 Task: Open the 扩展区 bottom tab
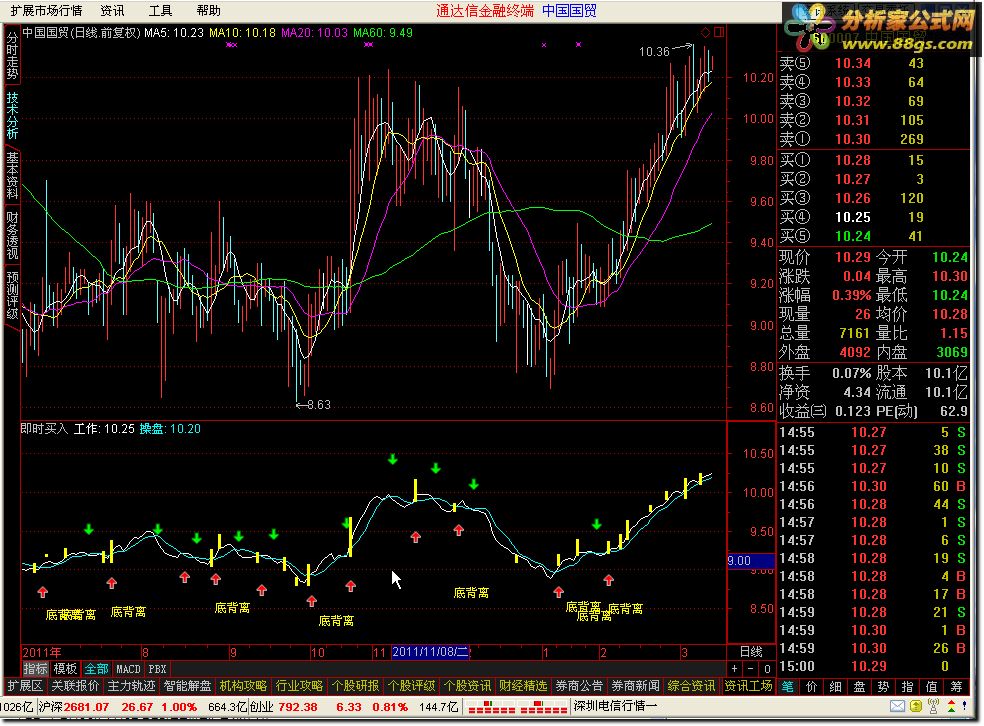pyautogui.click(x=24, y=686)
